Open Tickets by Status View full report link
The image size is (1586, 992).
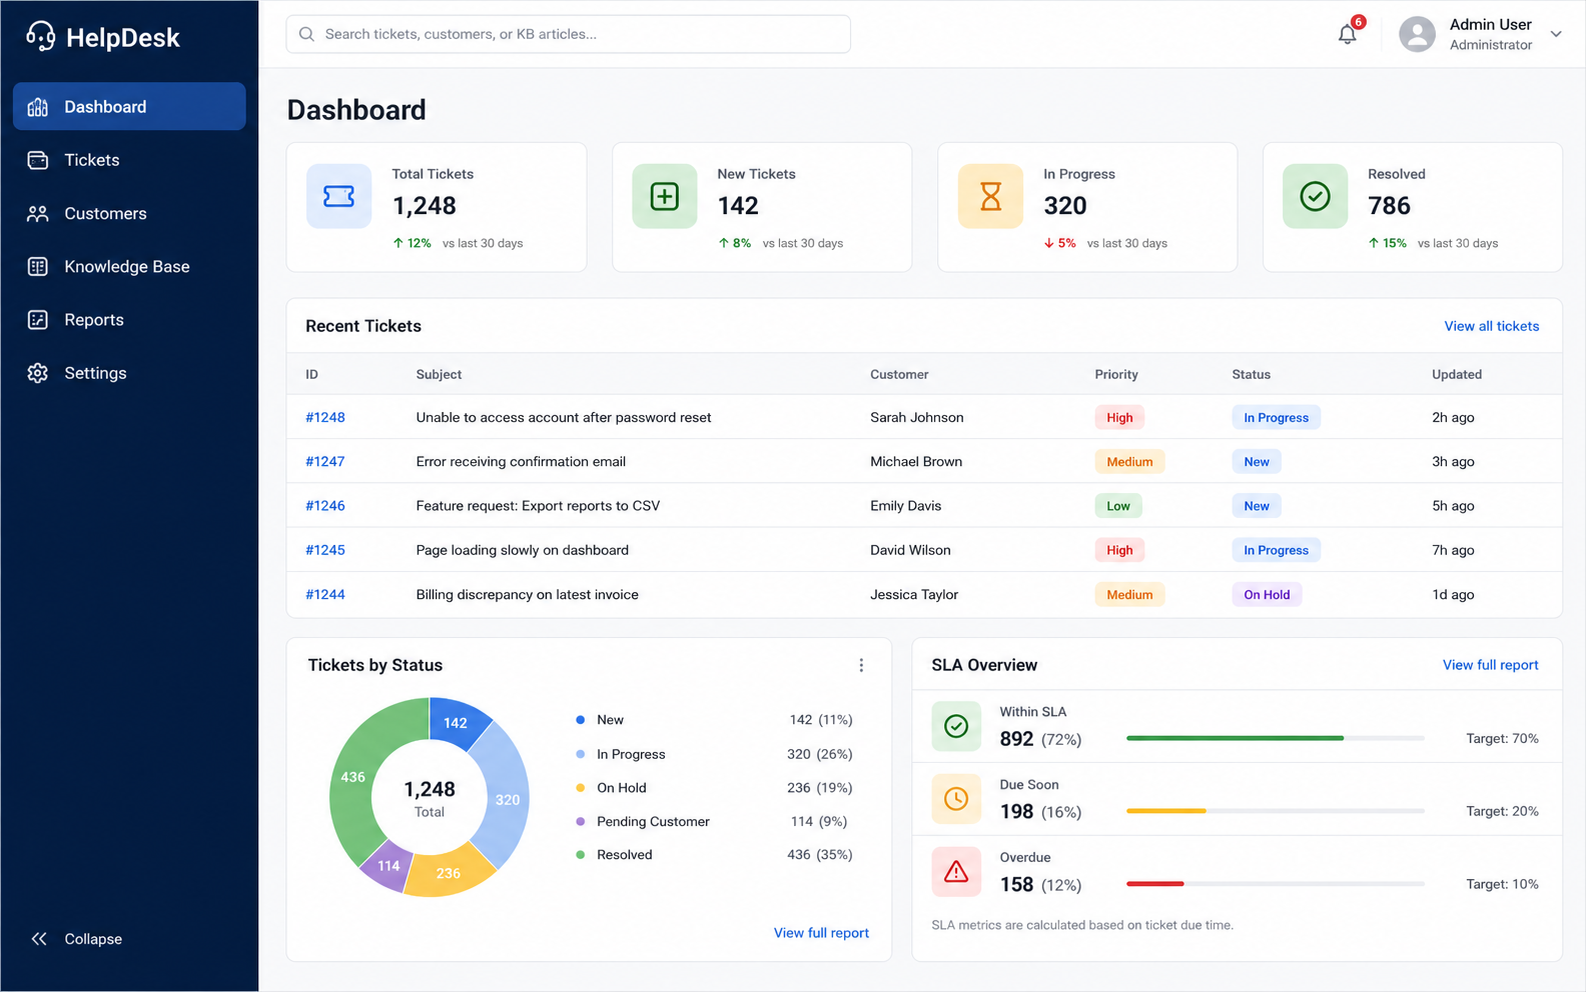[x=821, y=933]
